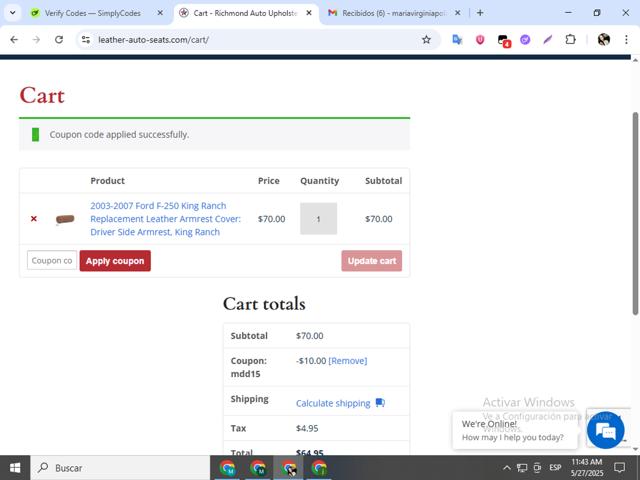The height and width of the screenshot is (480, 640).
Task: Bookmark this page with the star icon
Action: [426, 40]
